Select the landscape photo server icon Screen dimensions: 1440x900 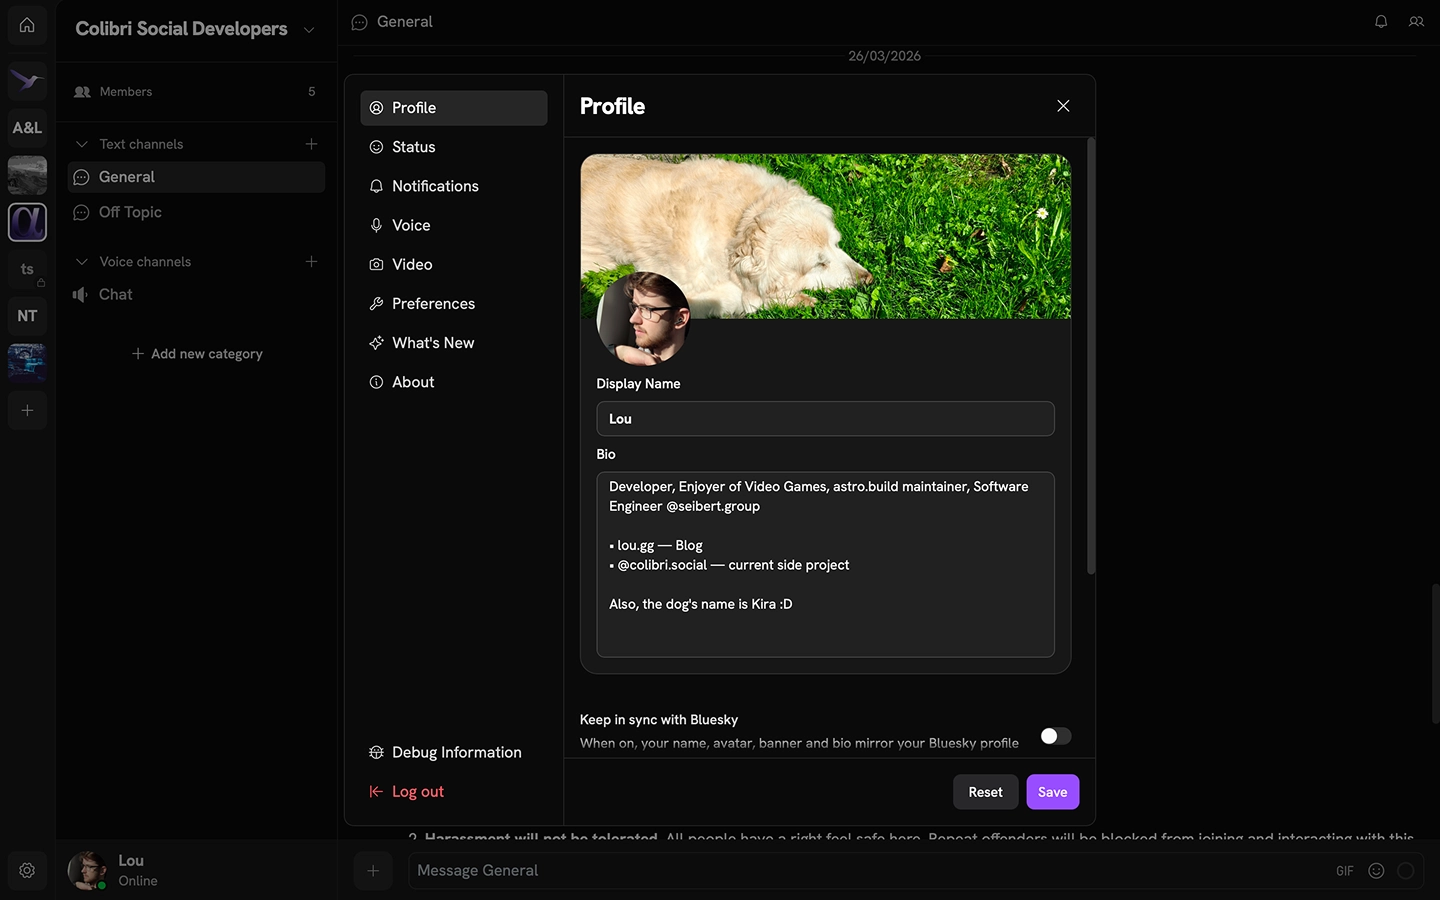tap(27, 175)
